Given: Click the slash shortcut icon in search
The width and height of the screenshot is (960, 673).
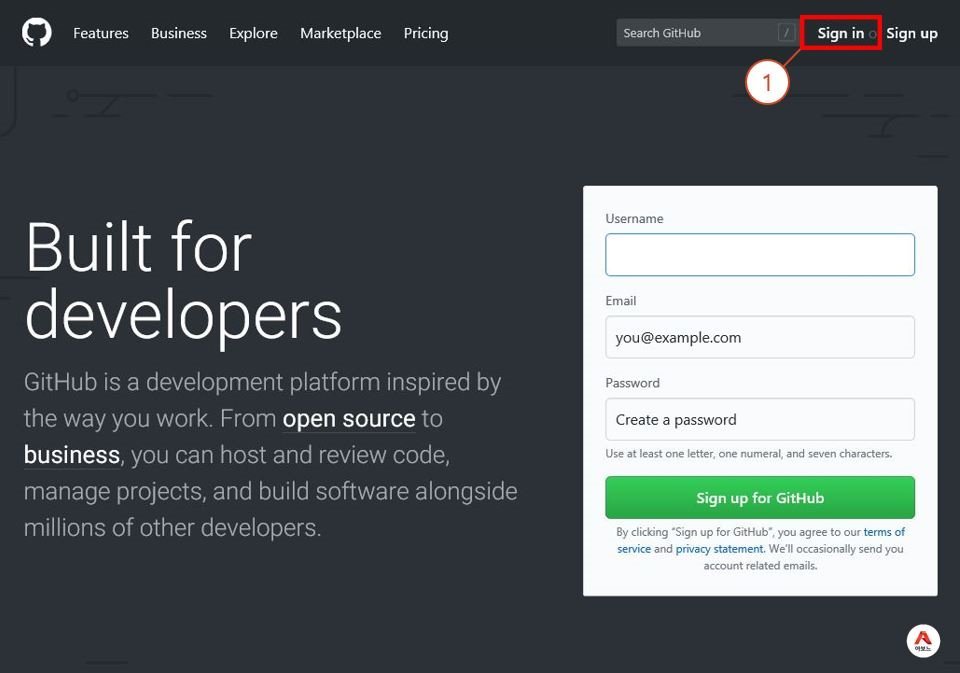Looking at the screenshot, I should click(x=786, y=32).
